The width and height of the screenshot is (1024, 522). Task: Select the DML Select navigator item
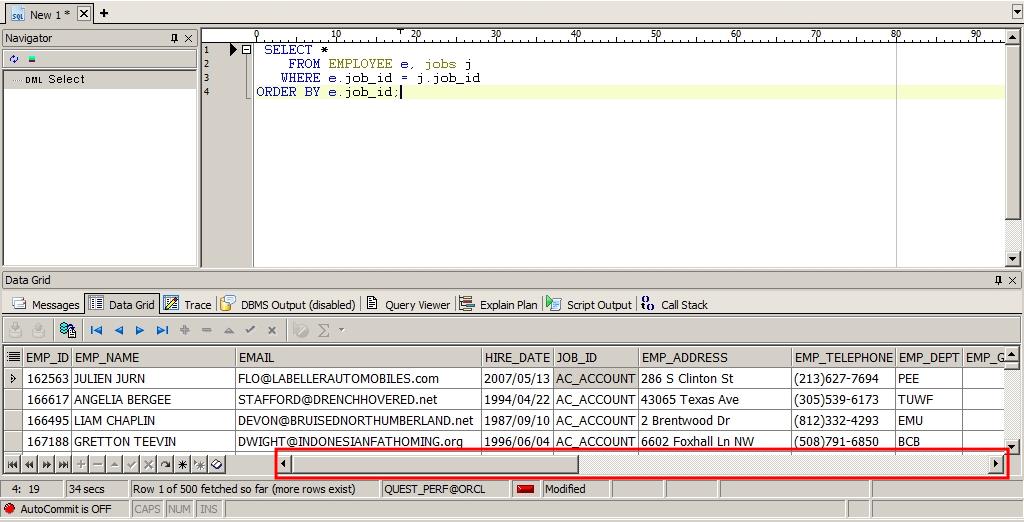[x=66, y=79]
